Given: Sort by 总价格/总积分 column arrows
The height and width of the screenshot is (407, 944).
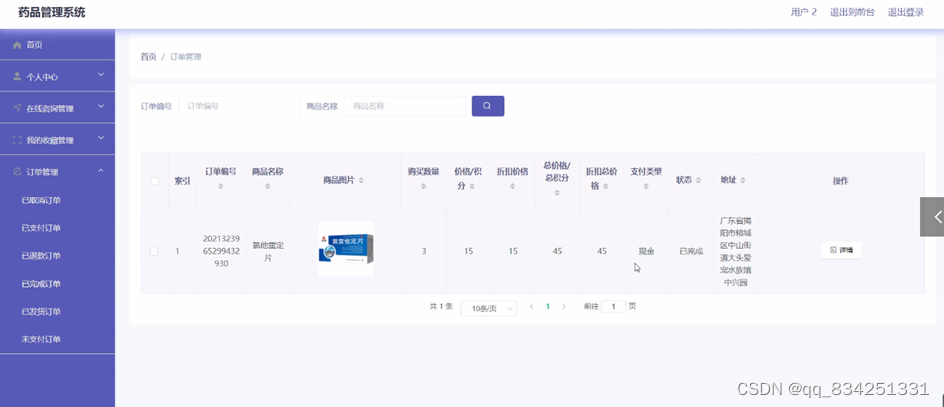Looking at the screenshot, I should click(557, 193).
